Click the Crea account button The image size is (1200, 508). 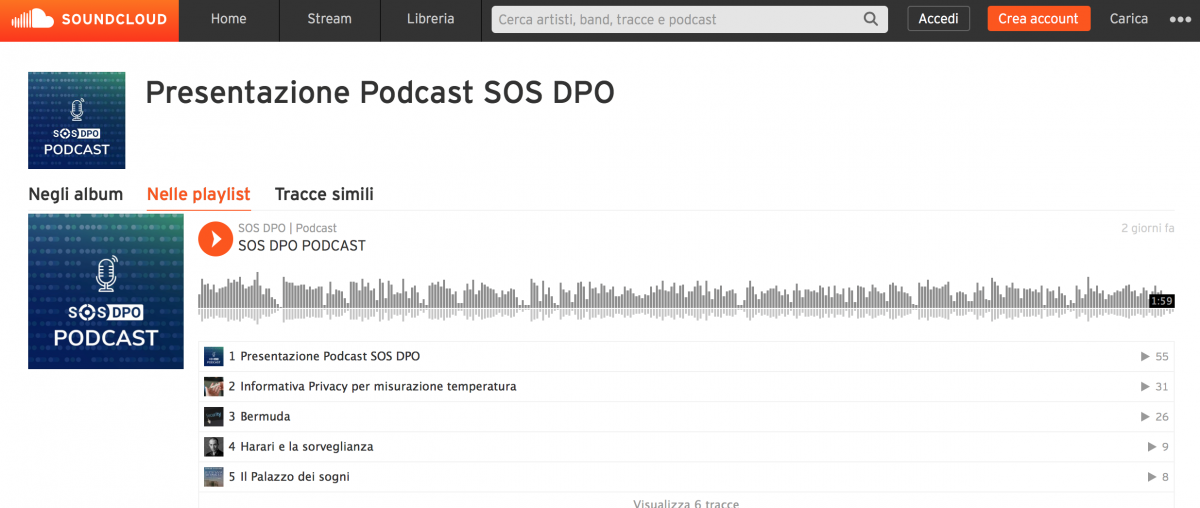pyautogui.click(x=1038, y=19)
